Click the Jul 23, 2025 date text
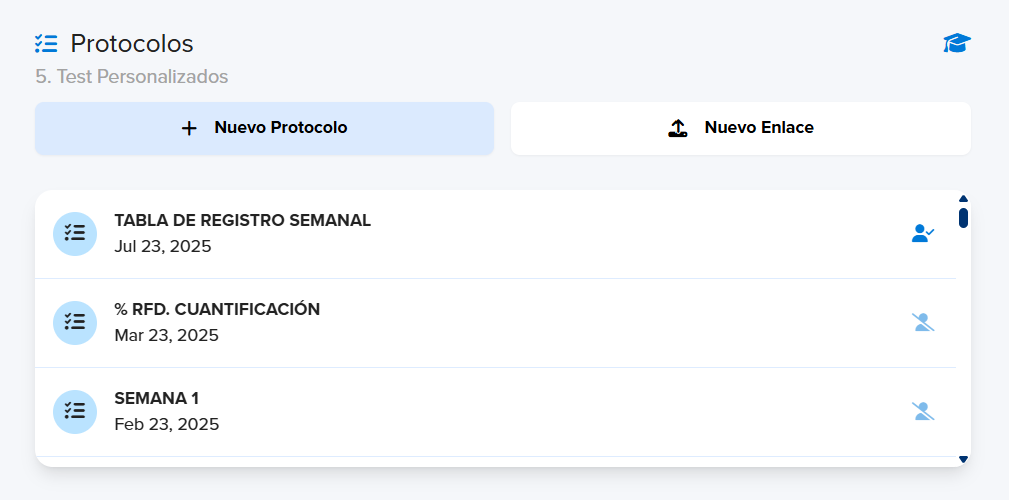This screenshot has height=500, width=1009. [163, 246]
